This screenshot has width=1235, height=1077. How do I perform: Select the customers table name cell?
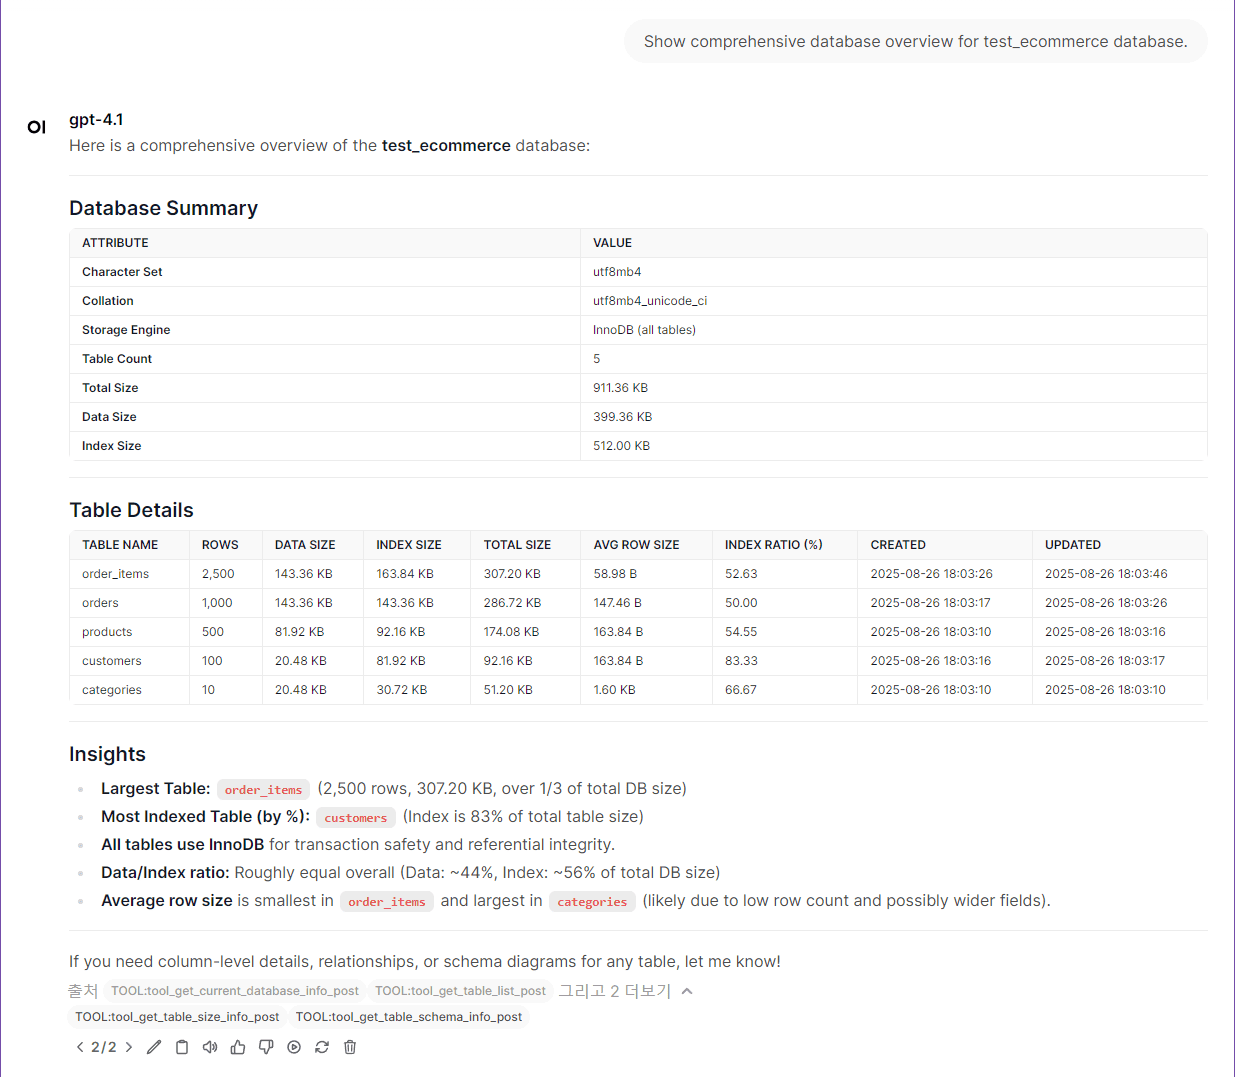tap(130, 661)
